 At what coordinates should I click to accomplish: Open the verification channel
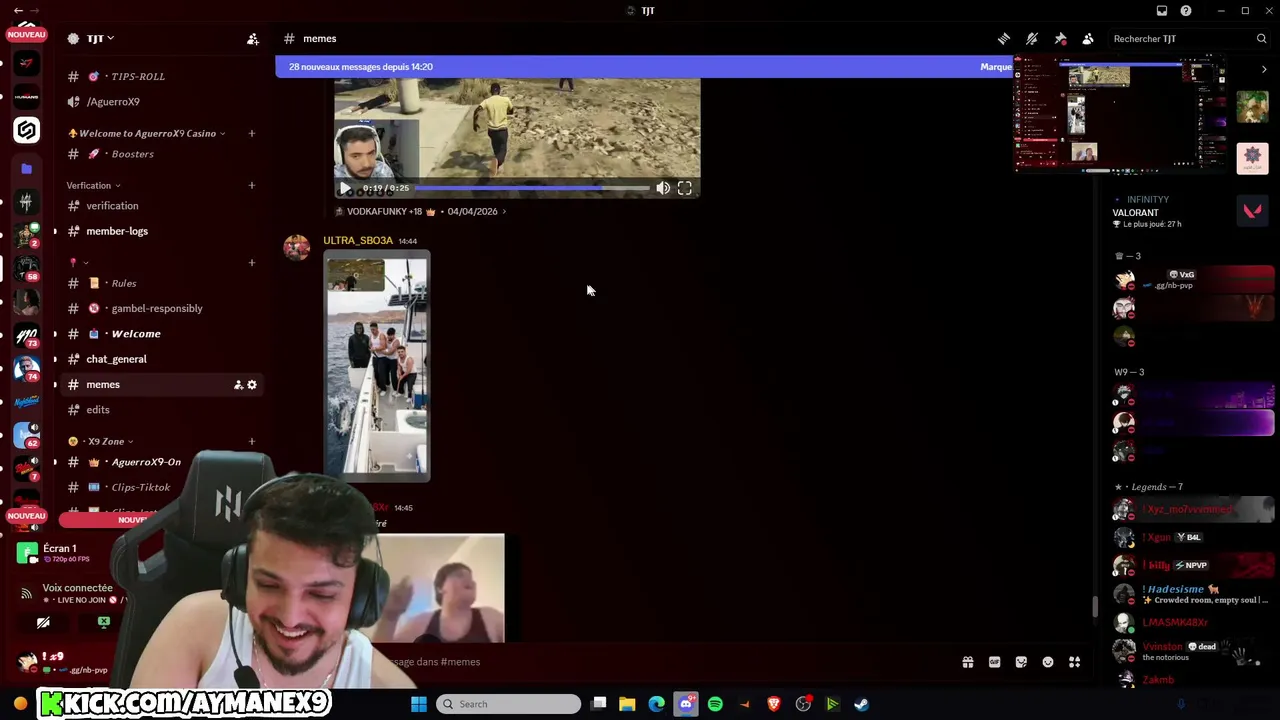pyautogui.click(x=112, y=206)
